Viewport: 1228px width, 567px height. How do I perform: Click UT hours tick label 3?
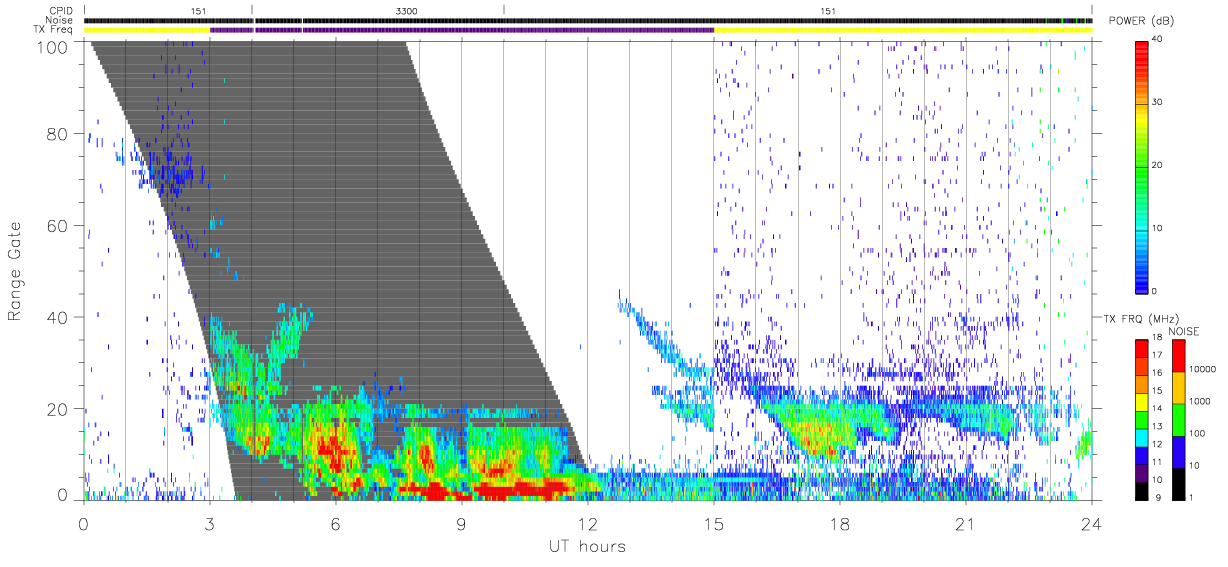209,523
